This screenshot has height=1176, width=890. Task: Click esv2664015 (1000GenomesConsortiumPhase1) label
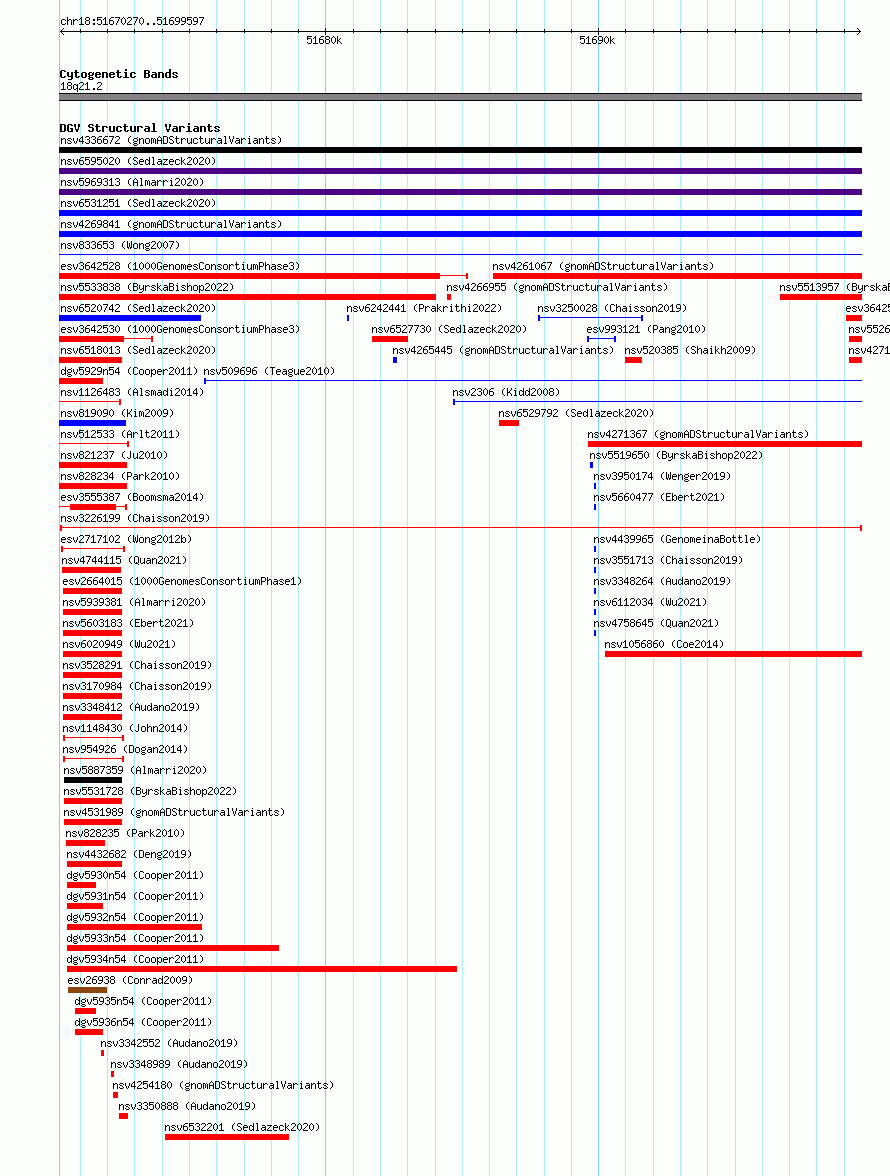coord(182,581)
